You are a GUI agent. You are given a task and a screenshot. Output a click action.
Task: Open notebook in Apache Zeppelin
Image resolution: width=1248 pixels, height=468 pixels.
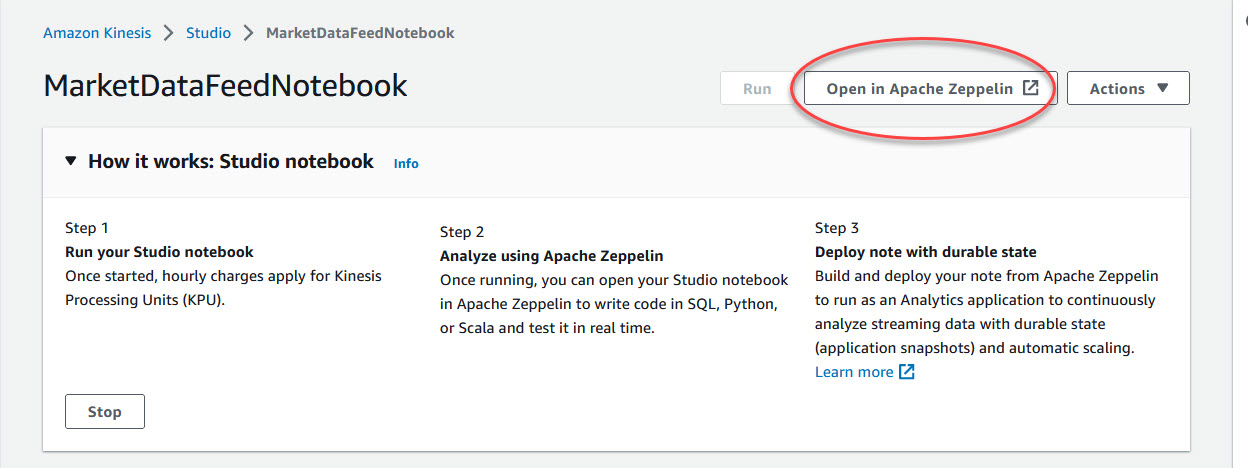pos(932,88)
